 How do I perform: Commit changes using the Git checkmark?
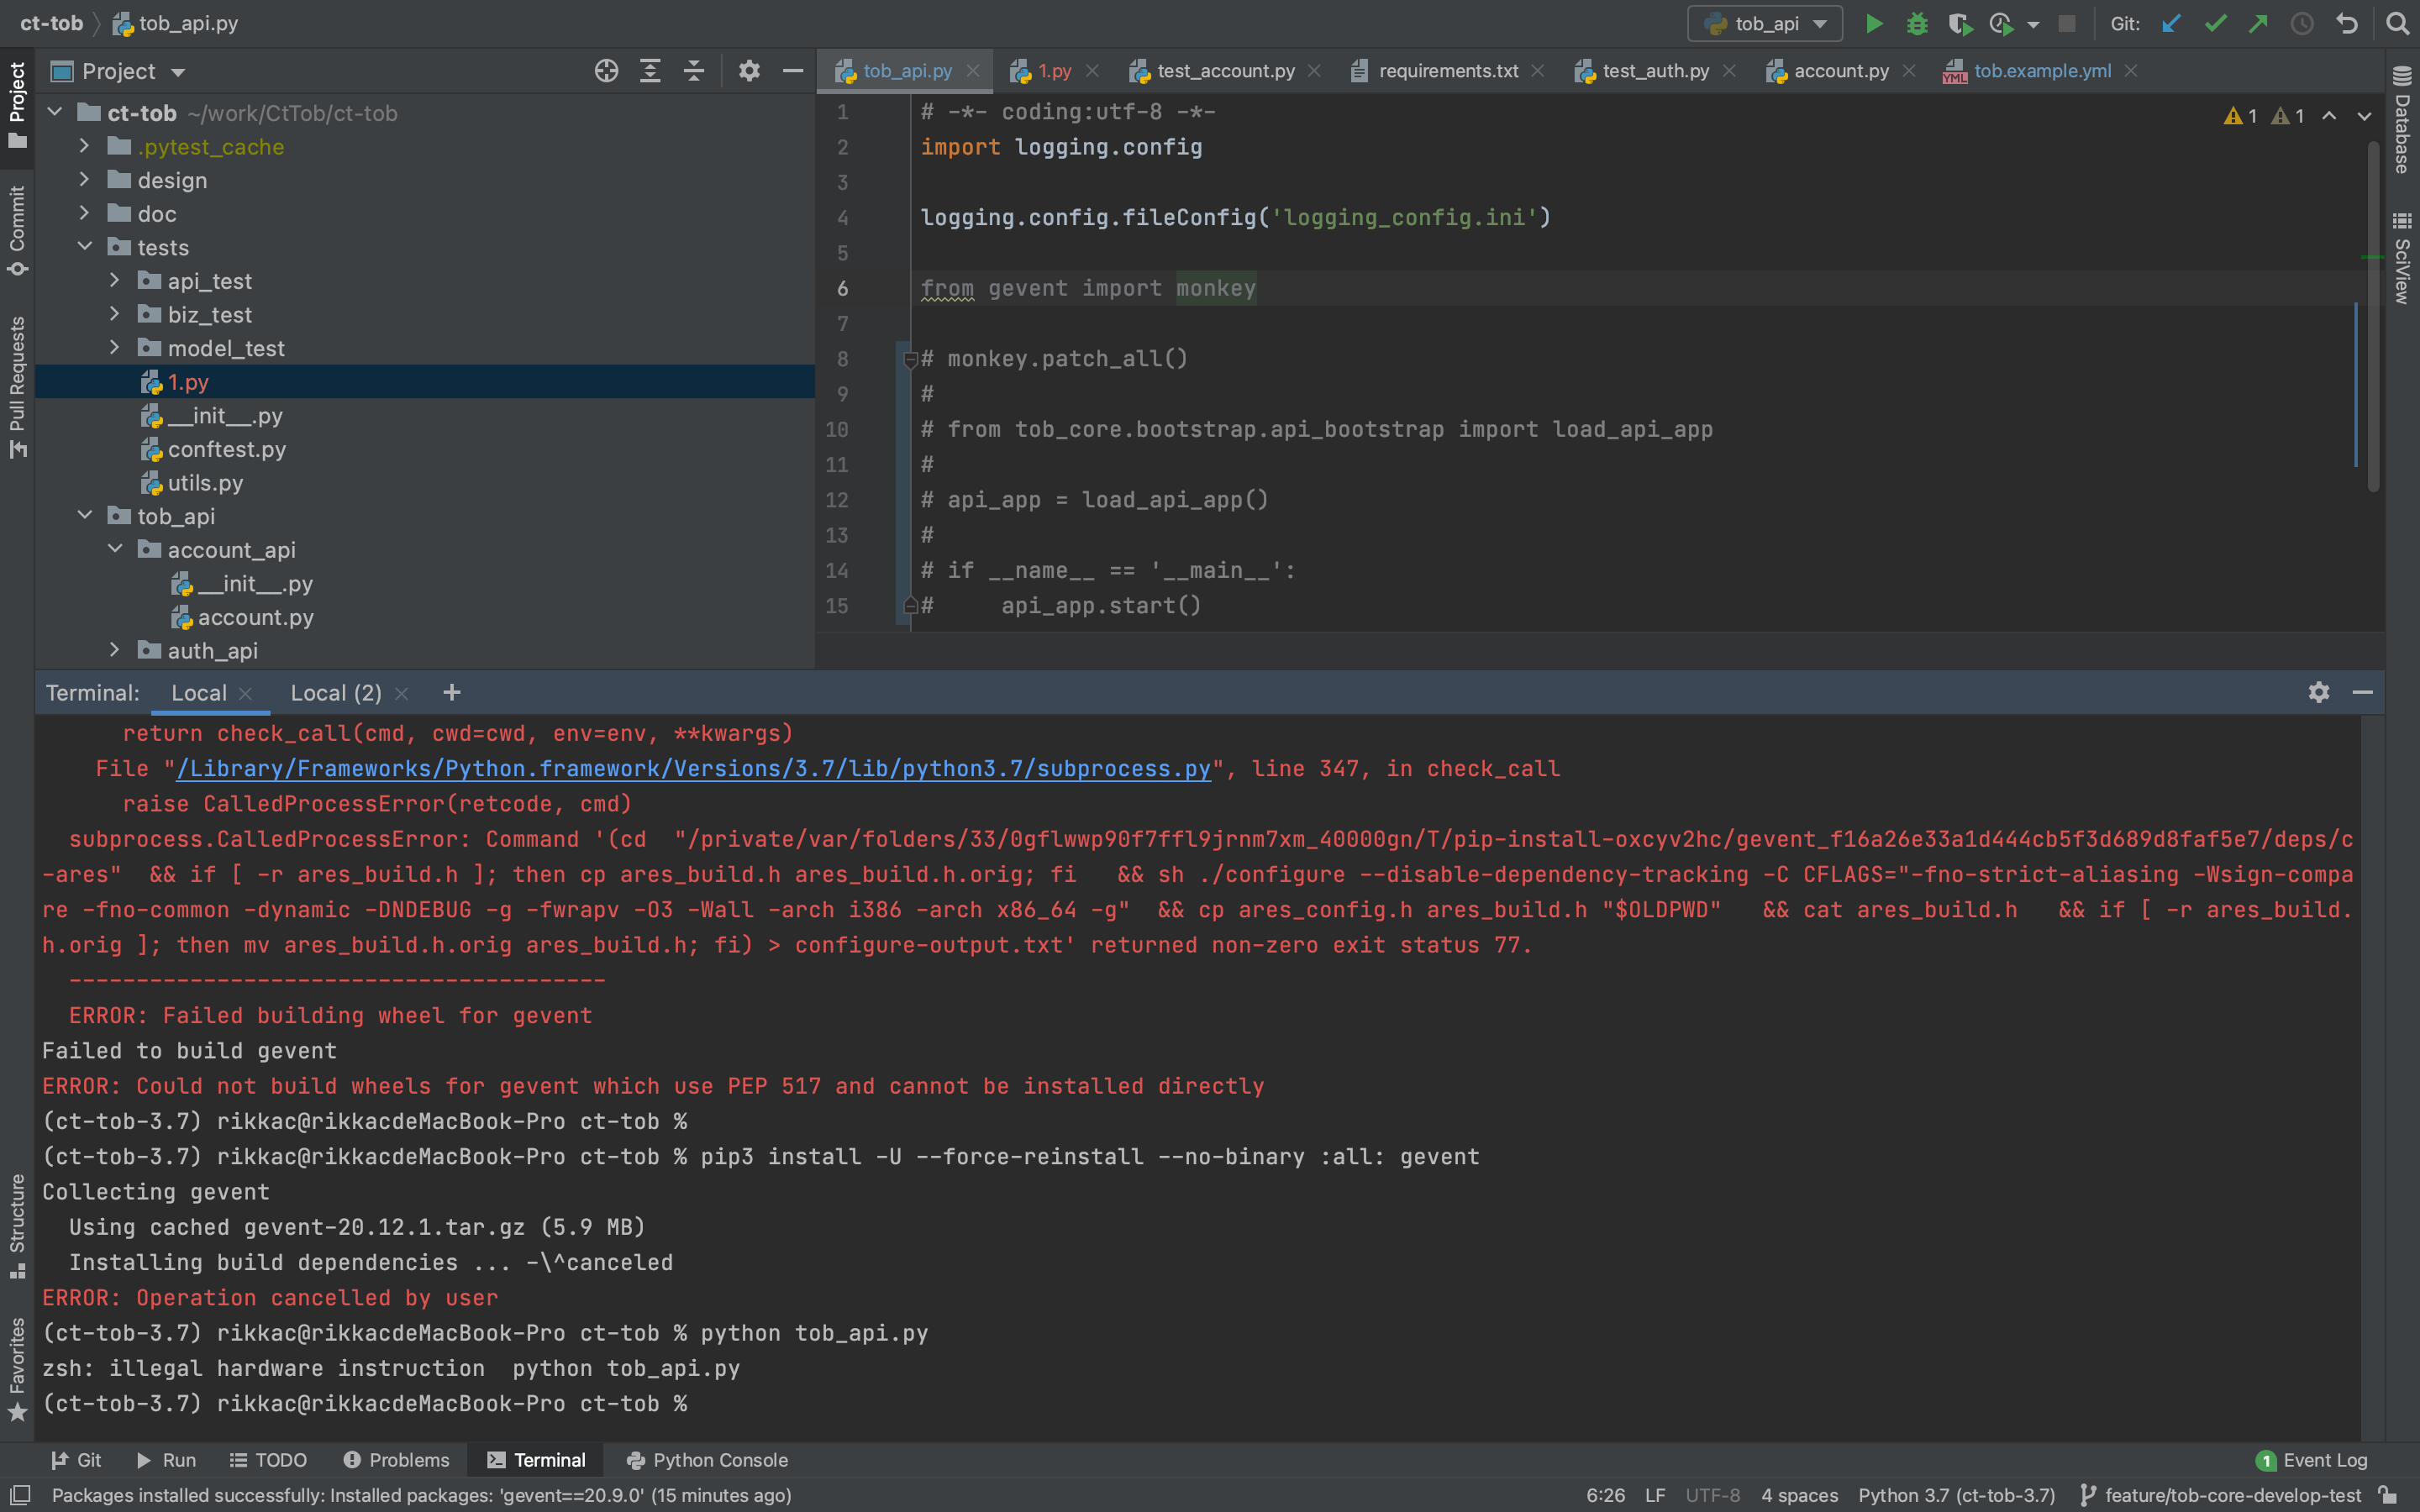(x=2215, y=23)
